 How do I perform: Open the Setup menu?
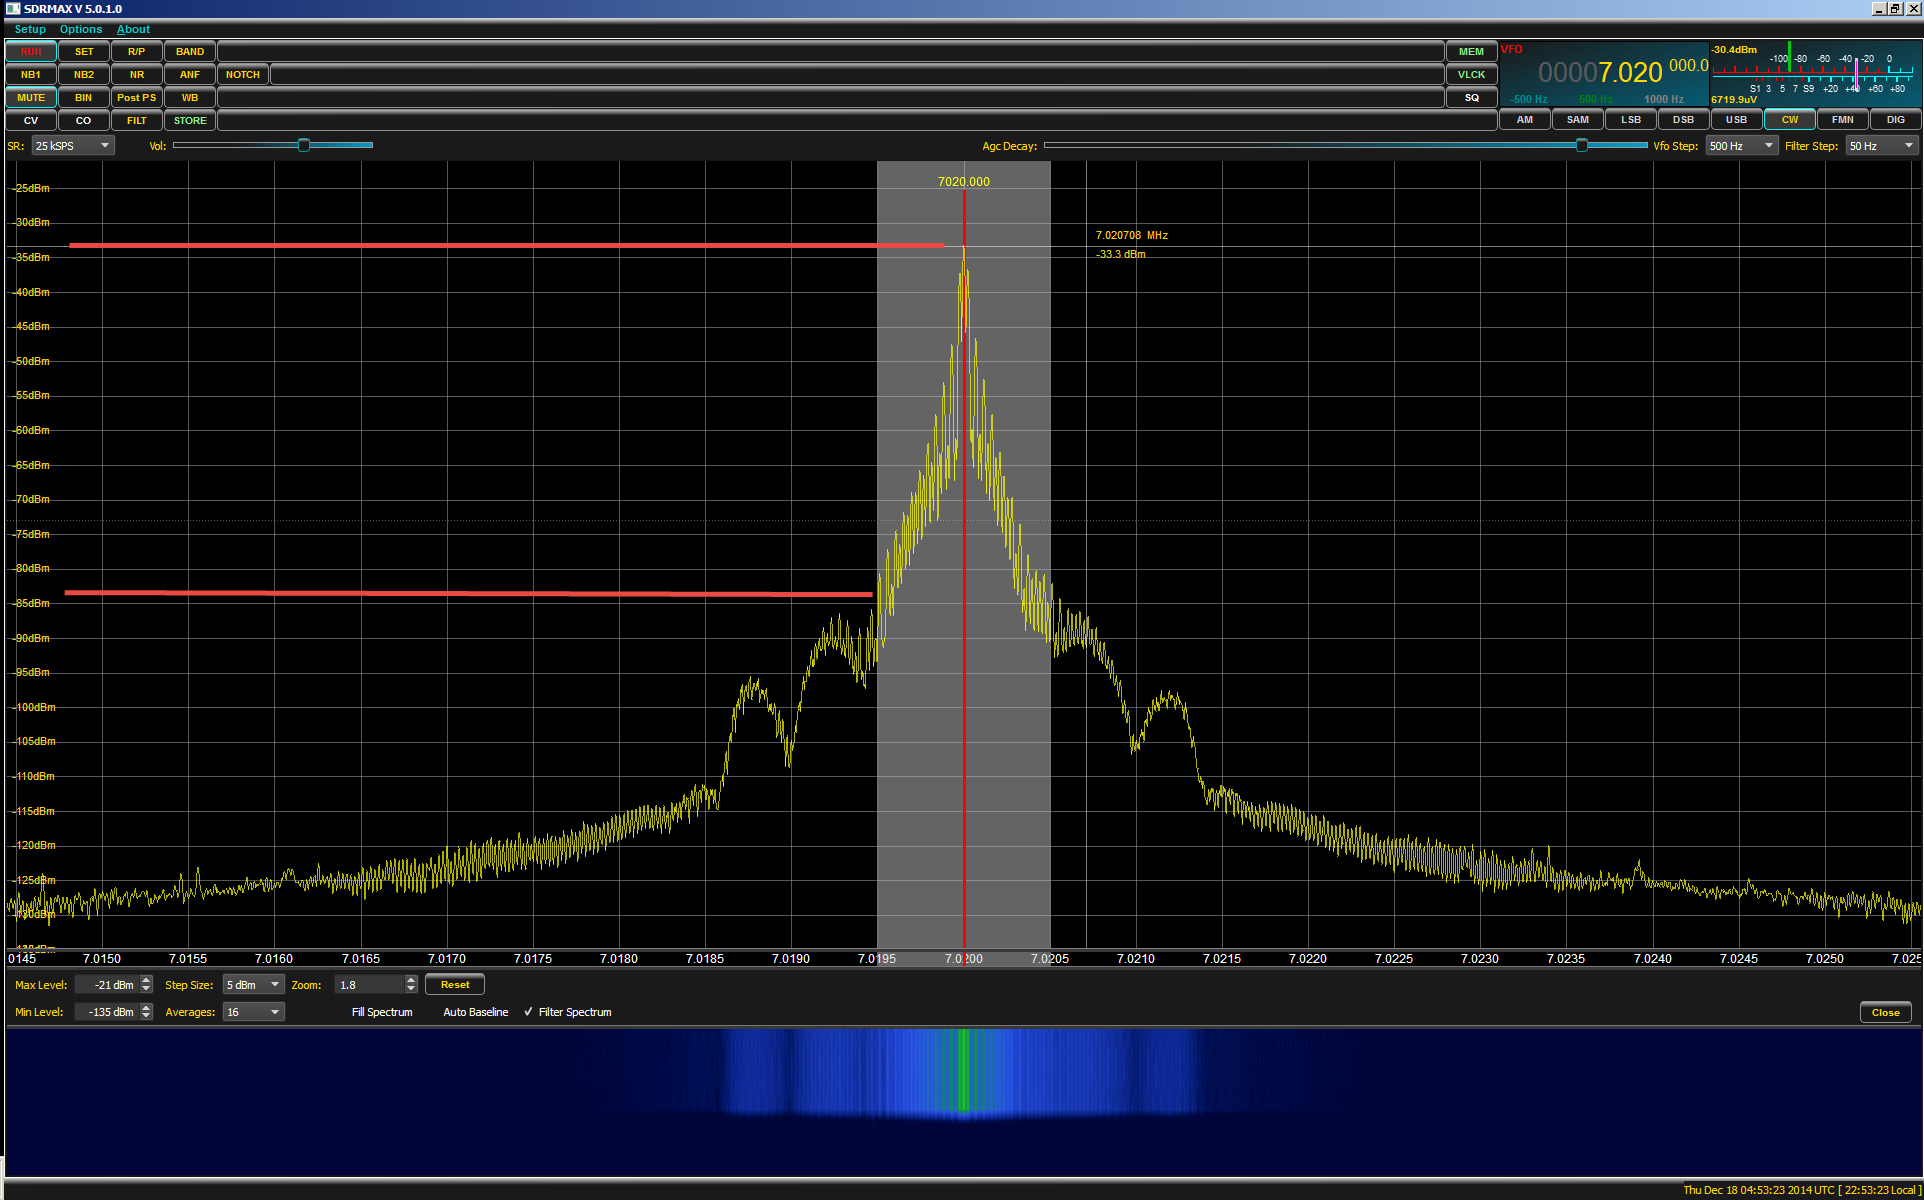30,29
